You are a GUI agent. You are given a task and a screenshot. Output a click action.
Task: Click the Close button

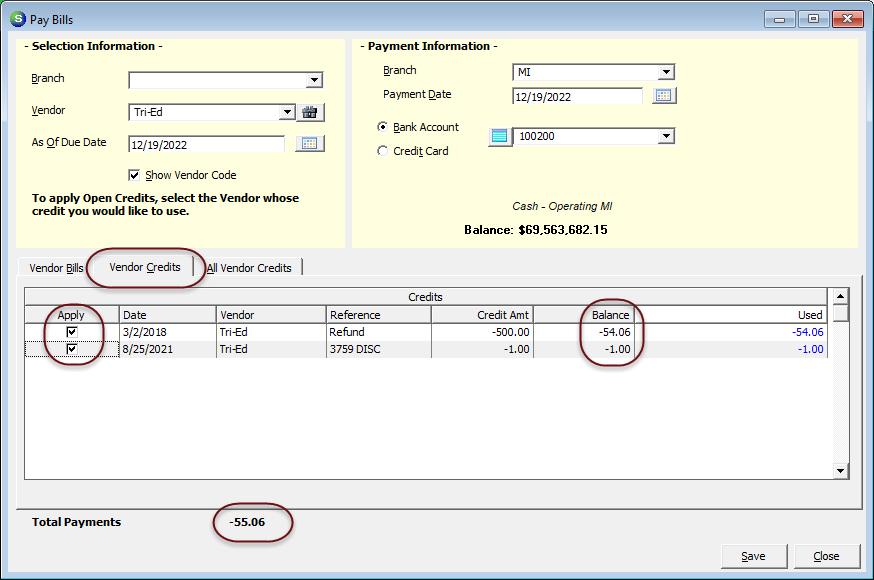point(826,556)
